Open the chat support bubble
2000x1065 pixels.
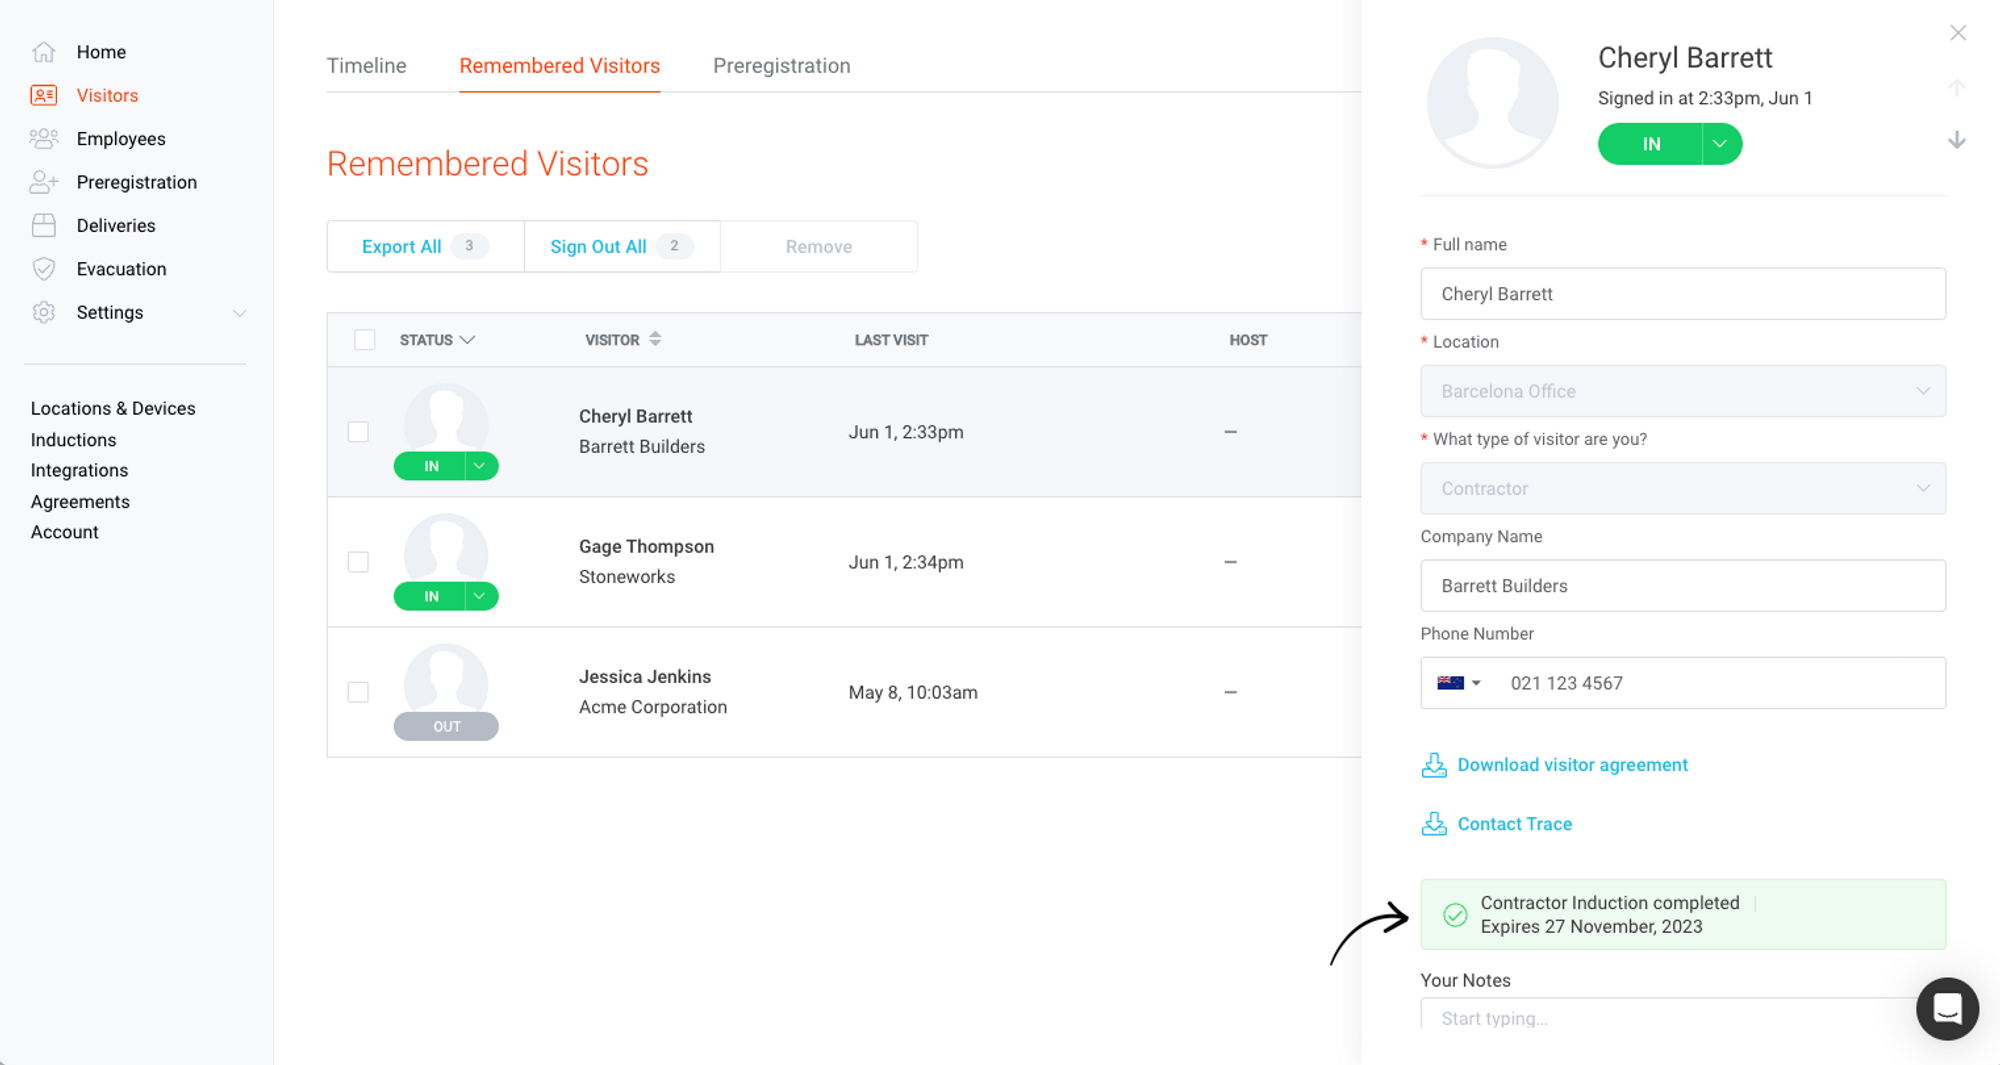point(1946,1009)
